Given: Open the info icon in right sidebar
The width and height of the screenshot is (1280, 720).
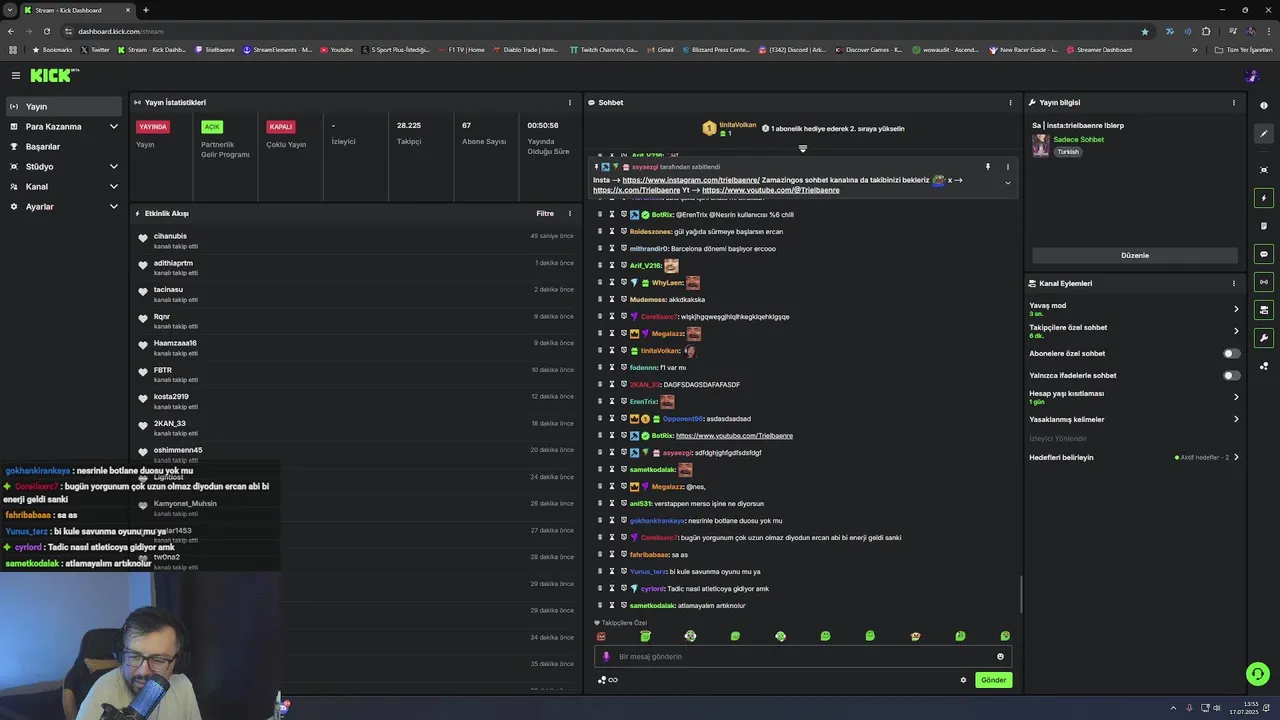Looking at the screenshot, I should [1264, 106].
